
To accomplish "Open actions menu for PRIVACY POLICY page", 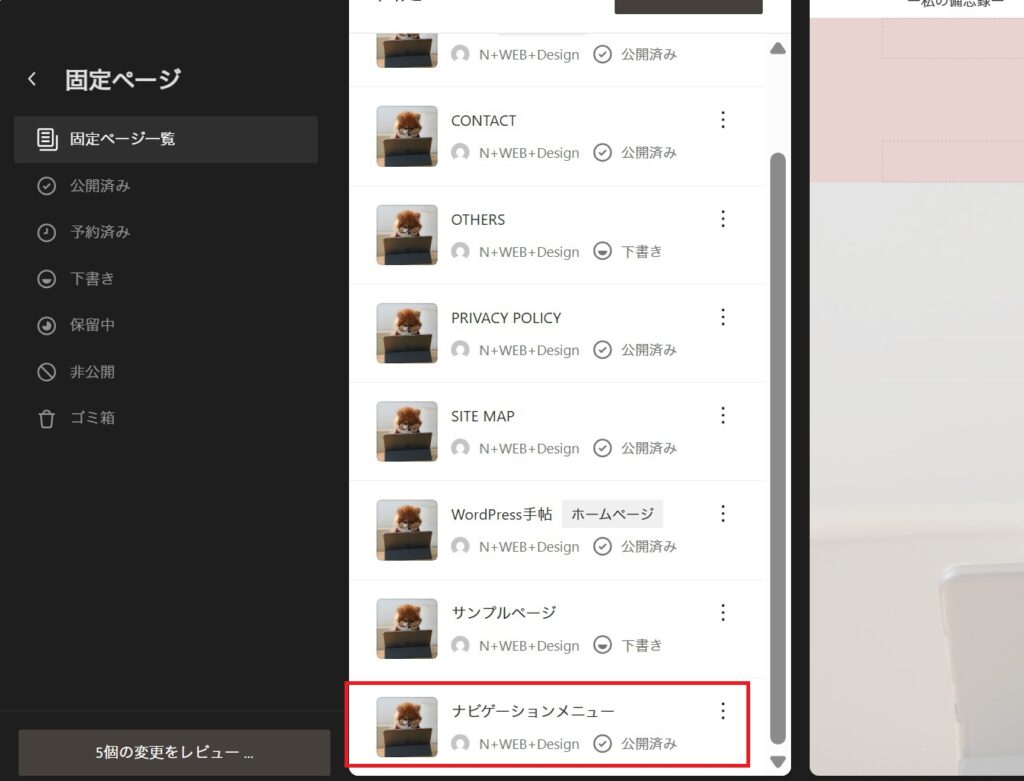I will 723,317.
